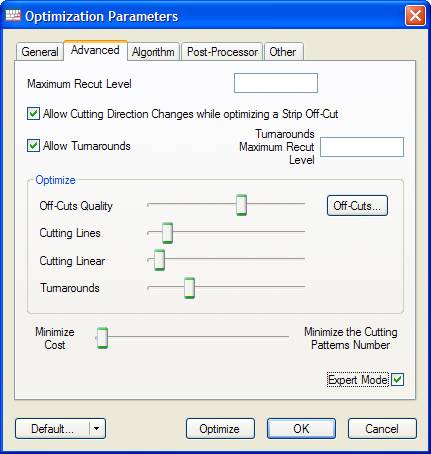Viewport: 431px width, 454px height.
Task: Click the Cutting Linear slider handle
Action: pos(159,260)
